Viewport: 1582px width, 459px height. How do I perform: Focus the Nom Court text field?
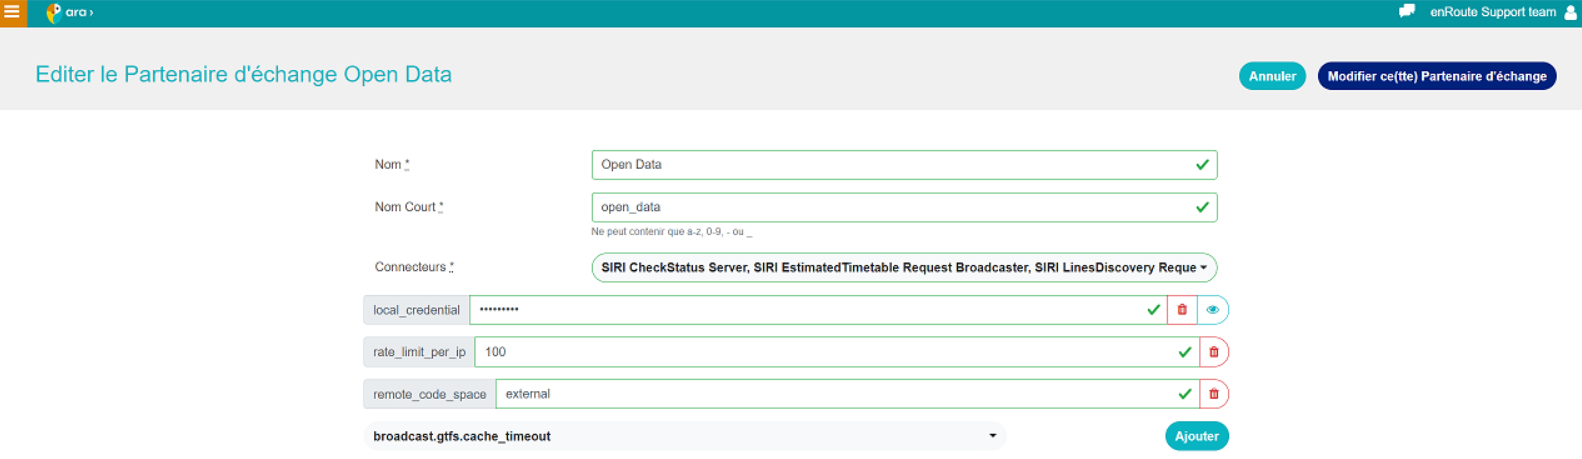click(x=890, y=207)
